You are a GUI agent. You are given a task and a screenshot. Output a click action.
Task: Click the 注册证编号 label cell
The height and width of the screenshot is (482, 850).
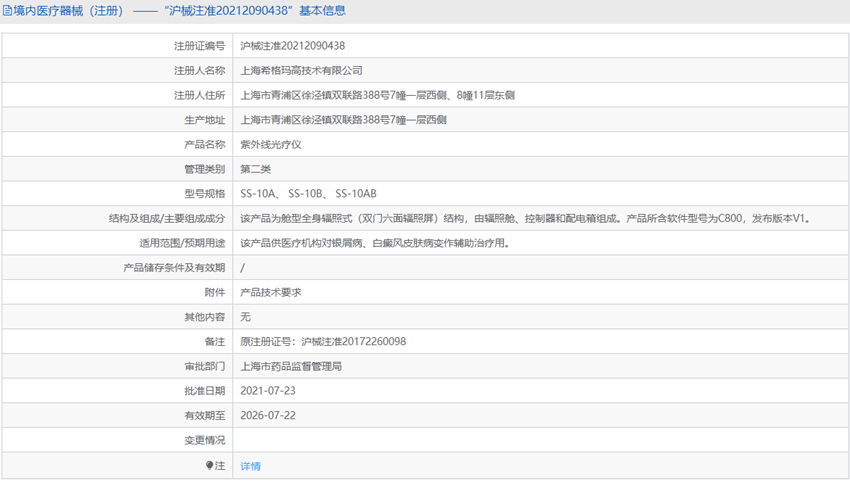(x=117, y=46)
